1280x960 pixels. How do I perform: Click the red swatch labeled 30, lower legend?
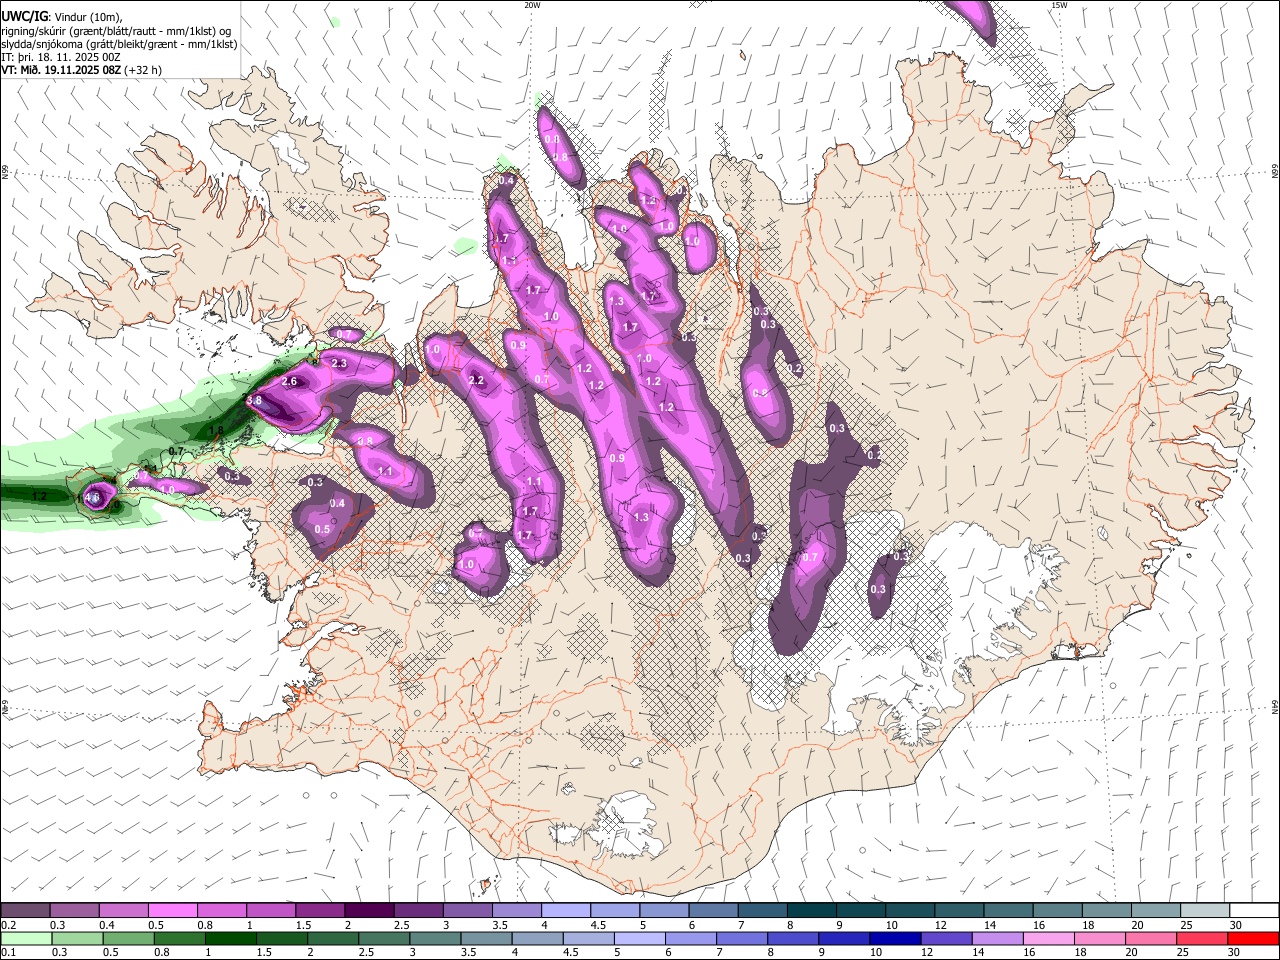click(1253, 938)
